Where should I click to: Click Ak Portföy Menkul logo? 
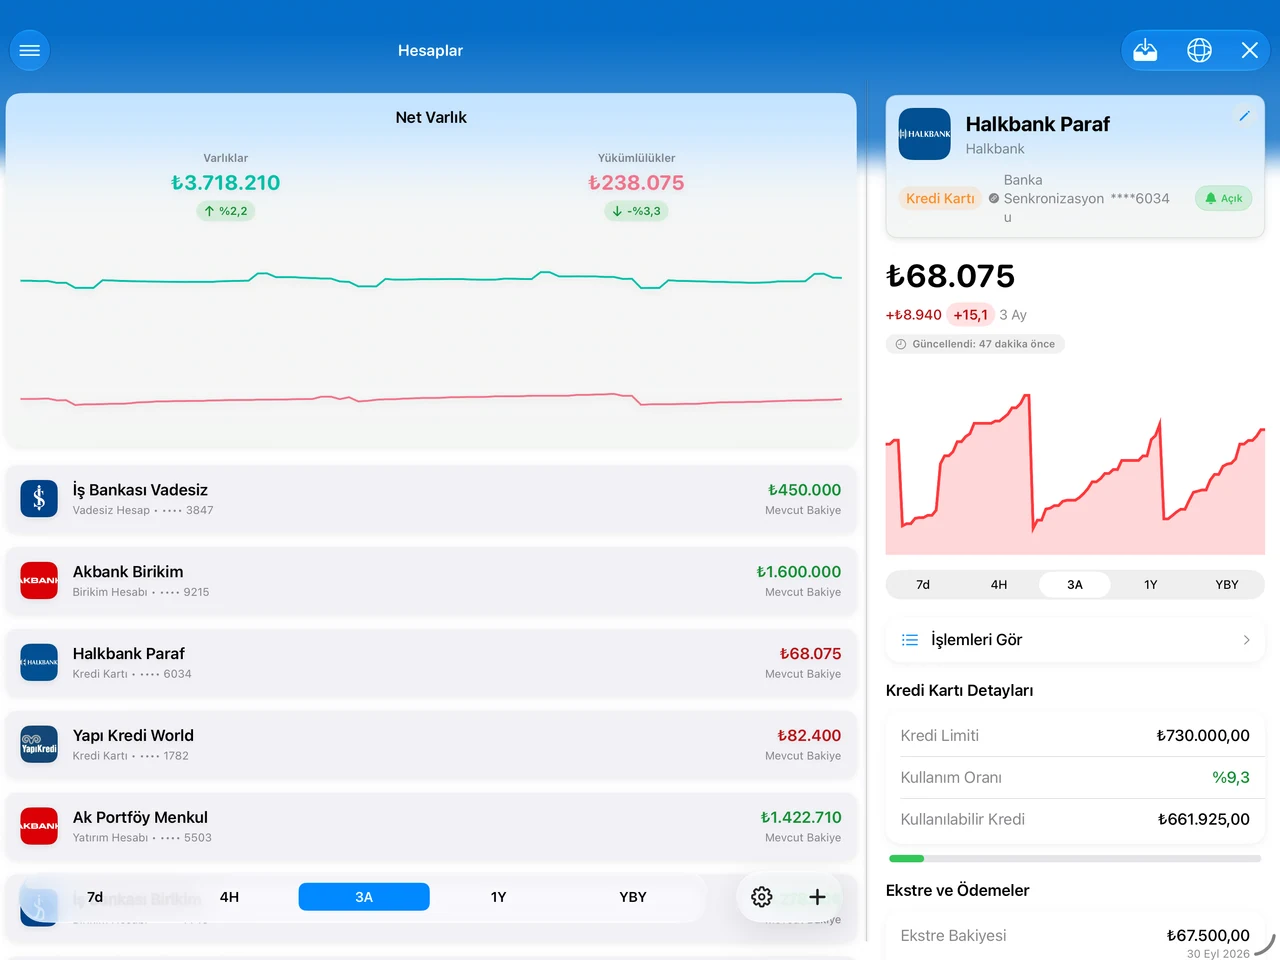click(x=39, y=826)
